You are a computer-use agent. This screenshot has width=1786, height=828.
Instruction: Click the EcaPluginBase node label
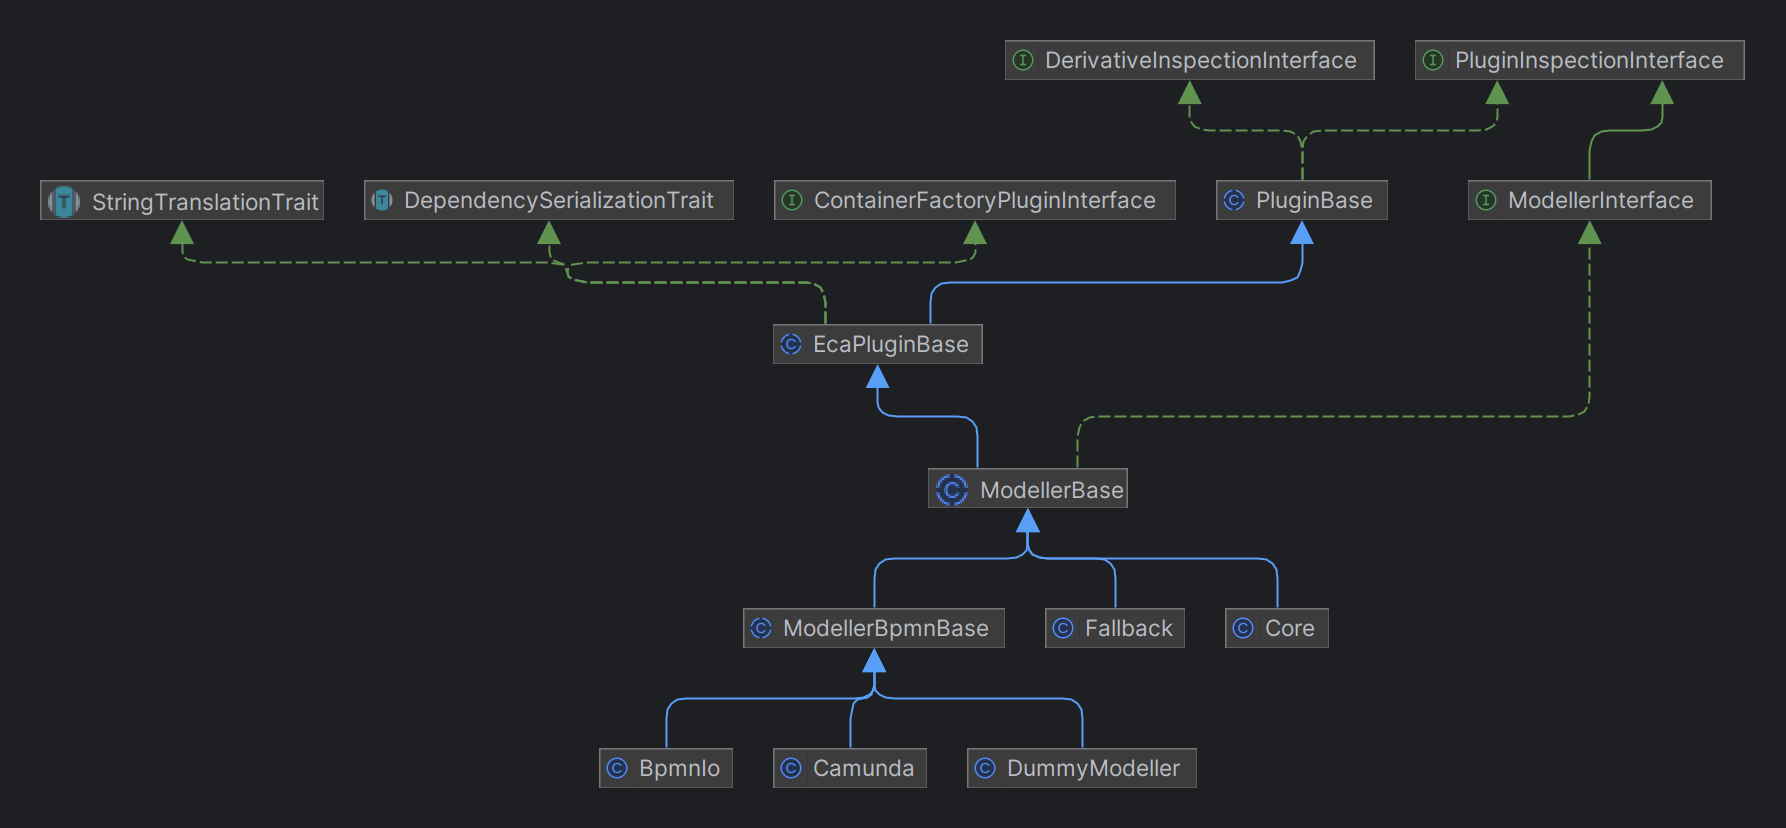pos(890,345)
